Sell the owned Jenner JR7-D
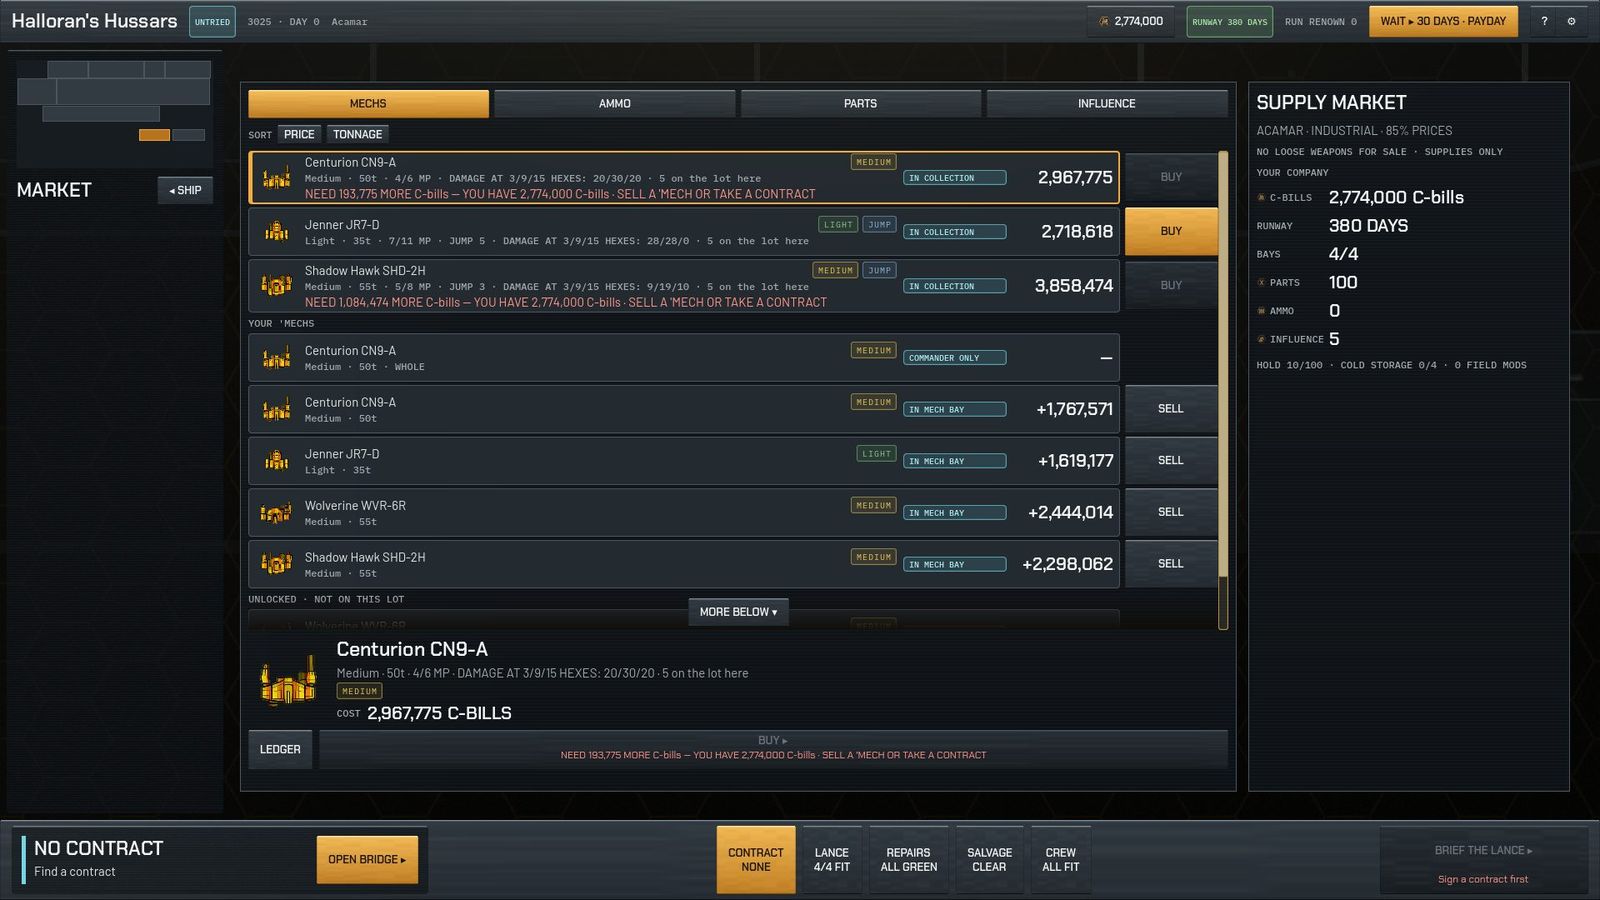This screenshot has width=1600, height=900. (x=1171, y=461)
